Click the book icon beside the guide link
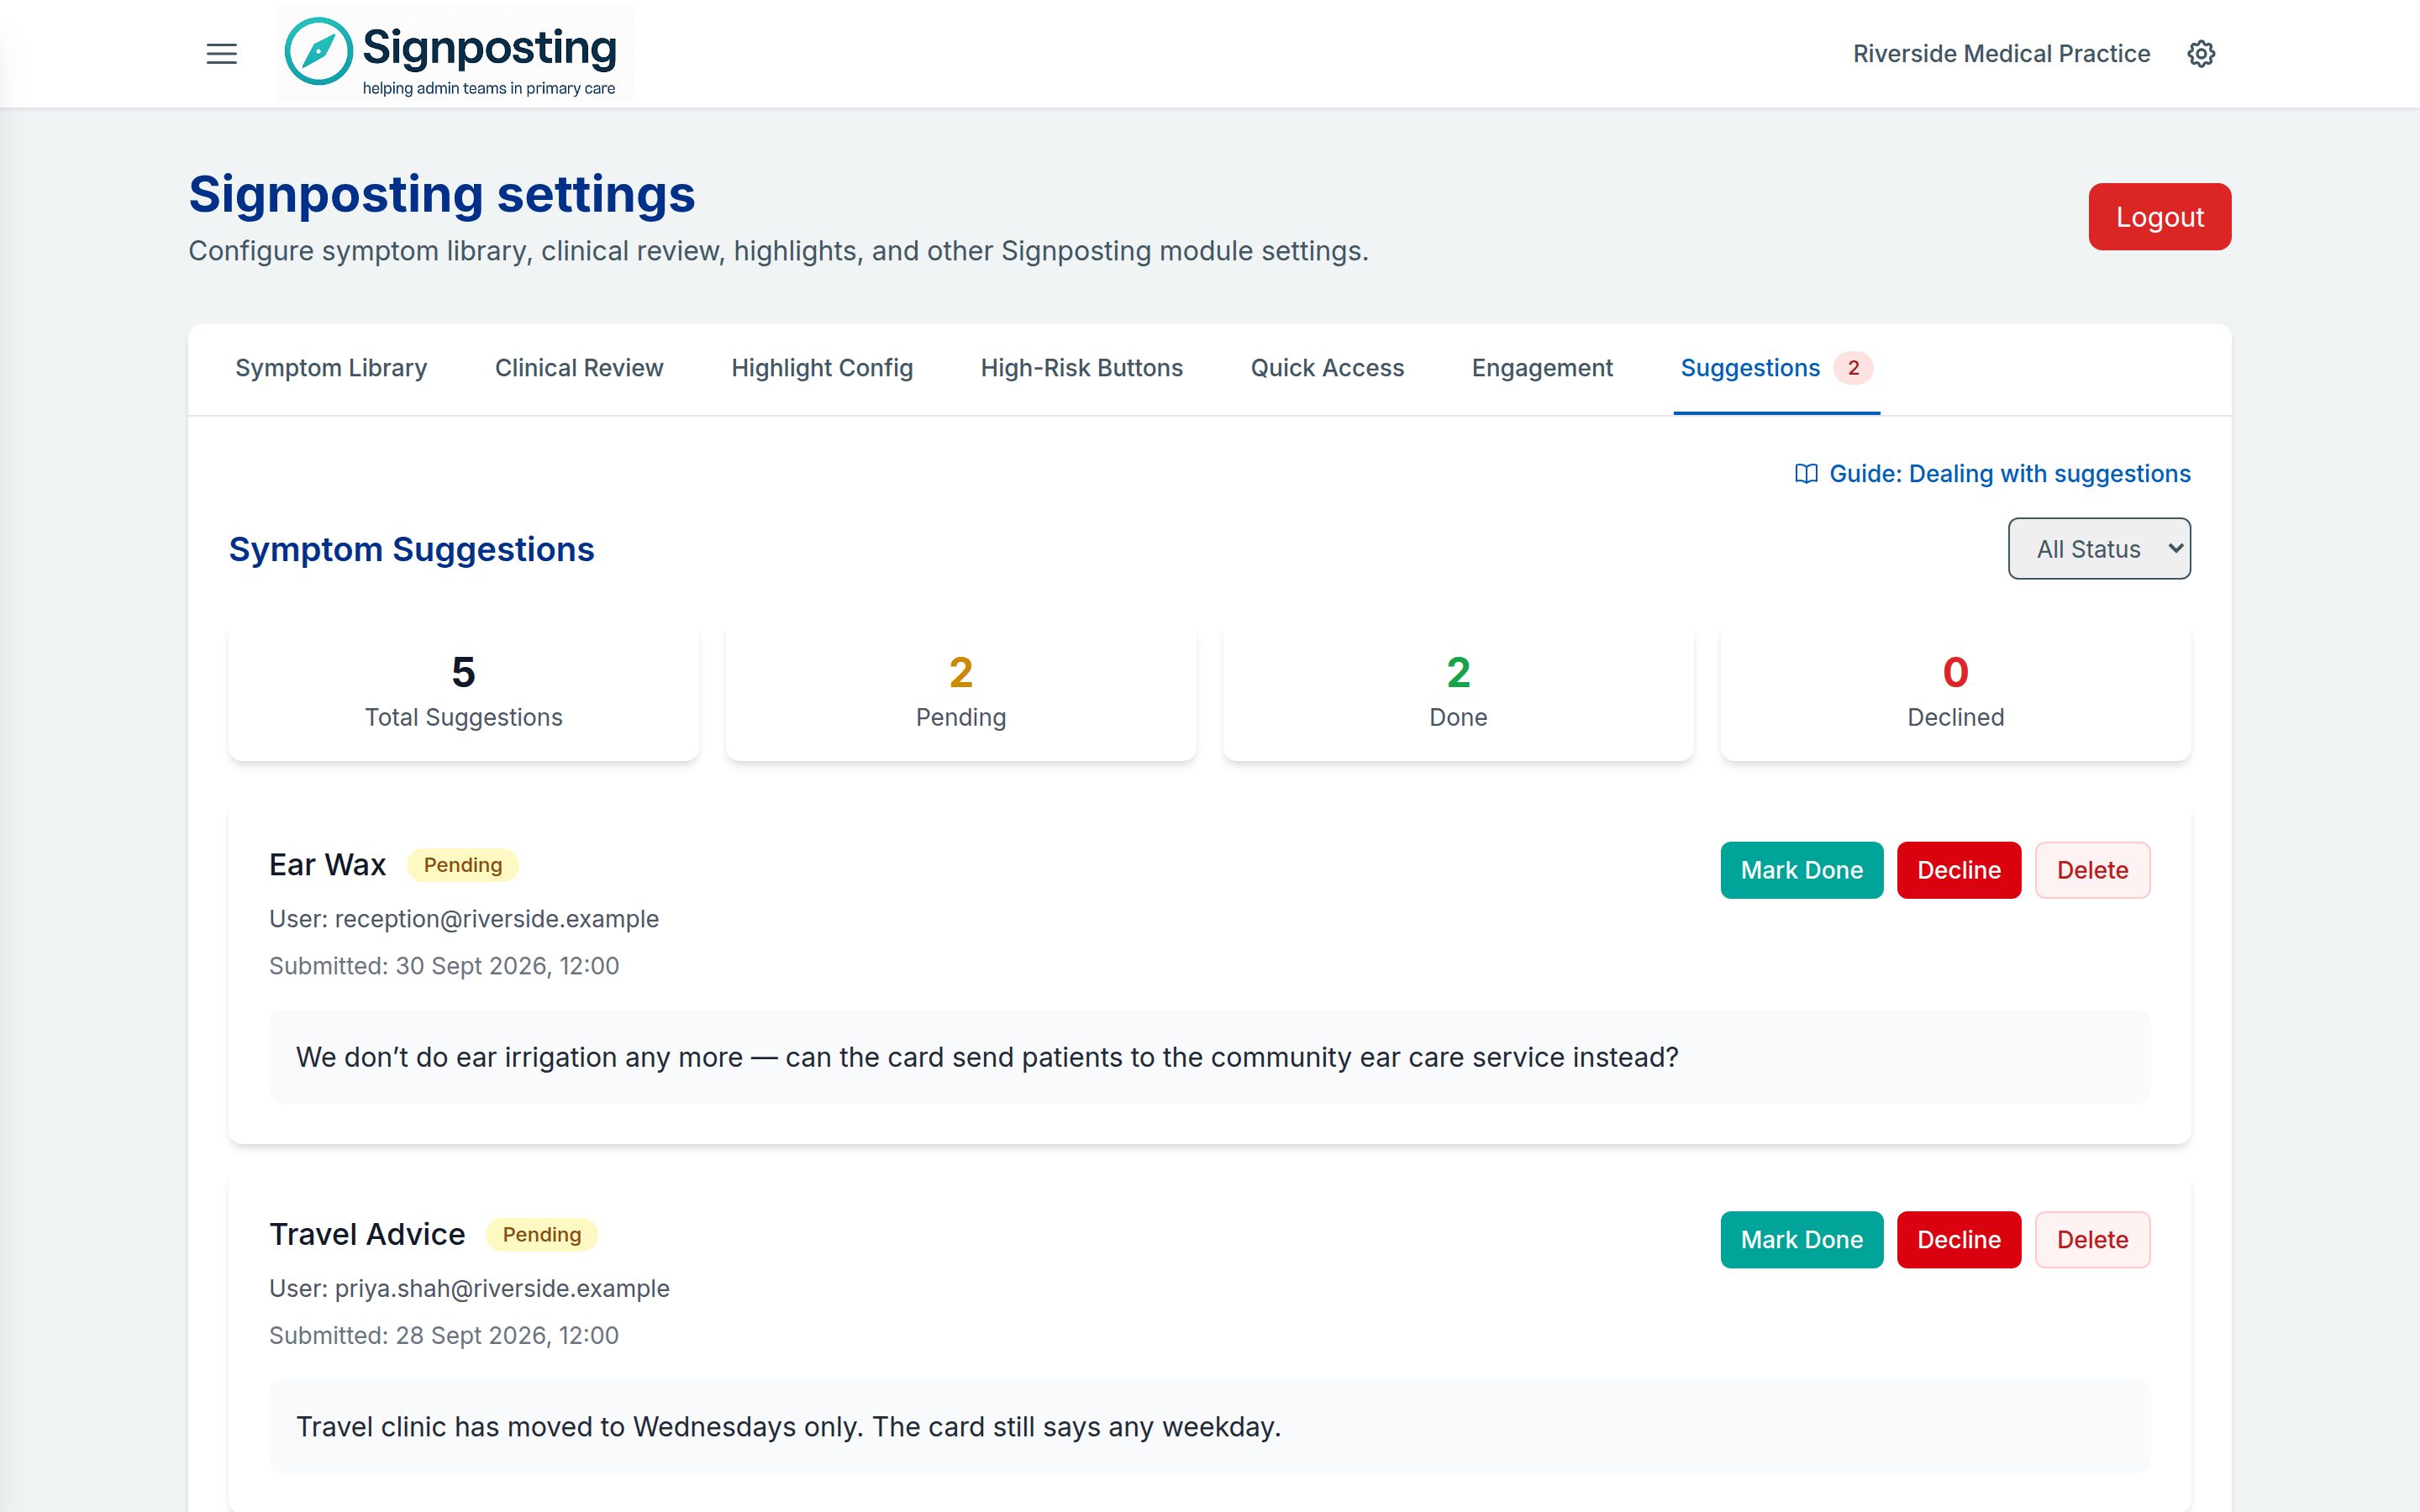 pos(1806,474)
